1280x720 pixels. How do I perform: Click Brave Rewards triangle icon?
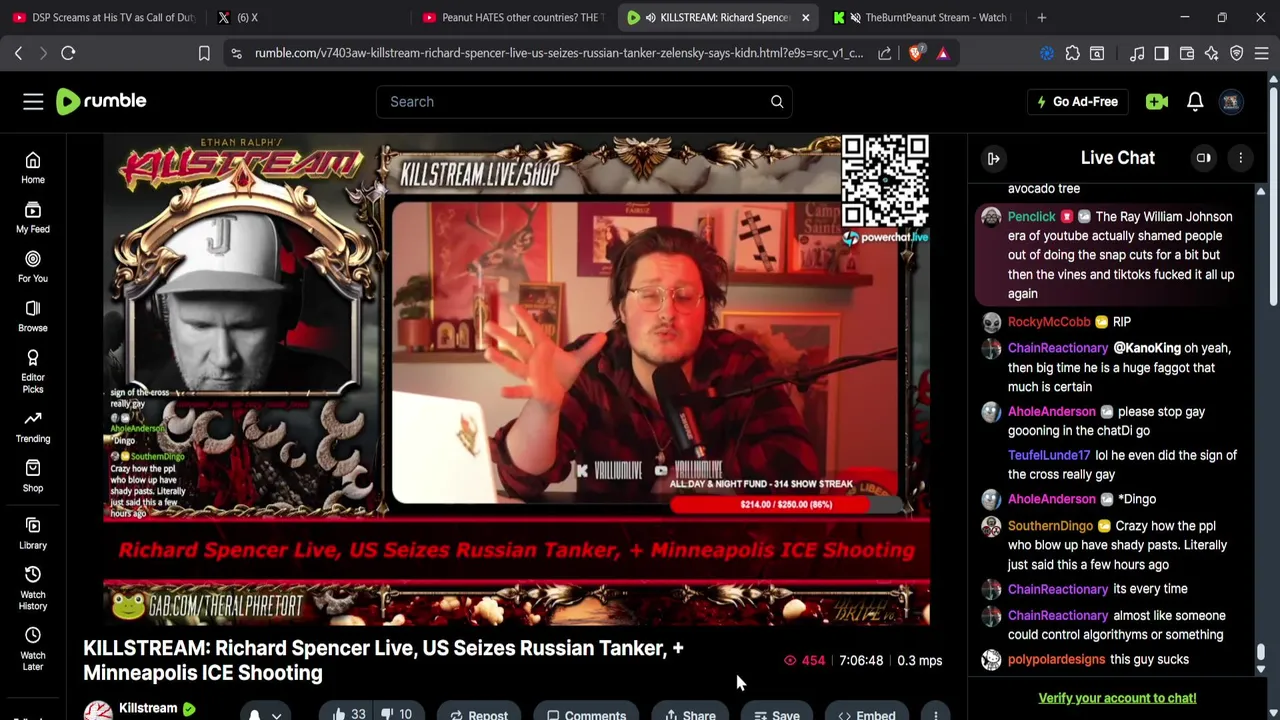pyautogui.click(x=943, y=53)
